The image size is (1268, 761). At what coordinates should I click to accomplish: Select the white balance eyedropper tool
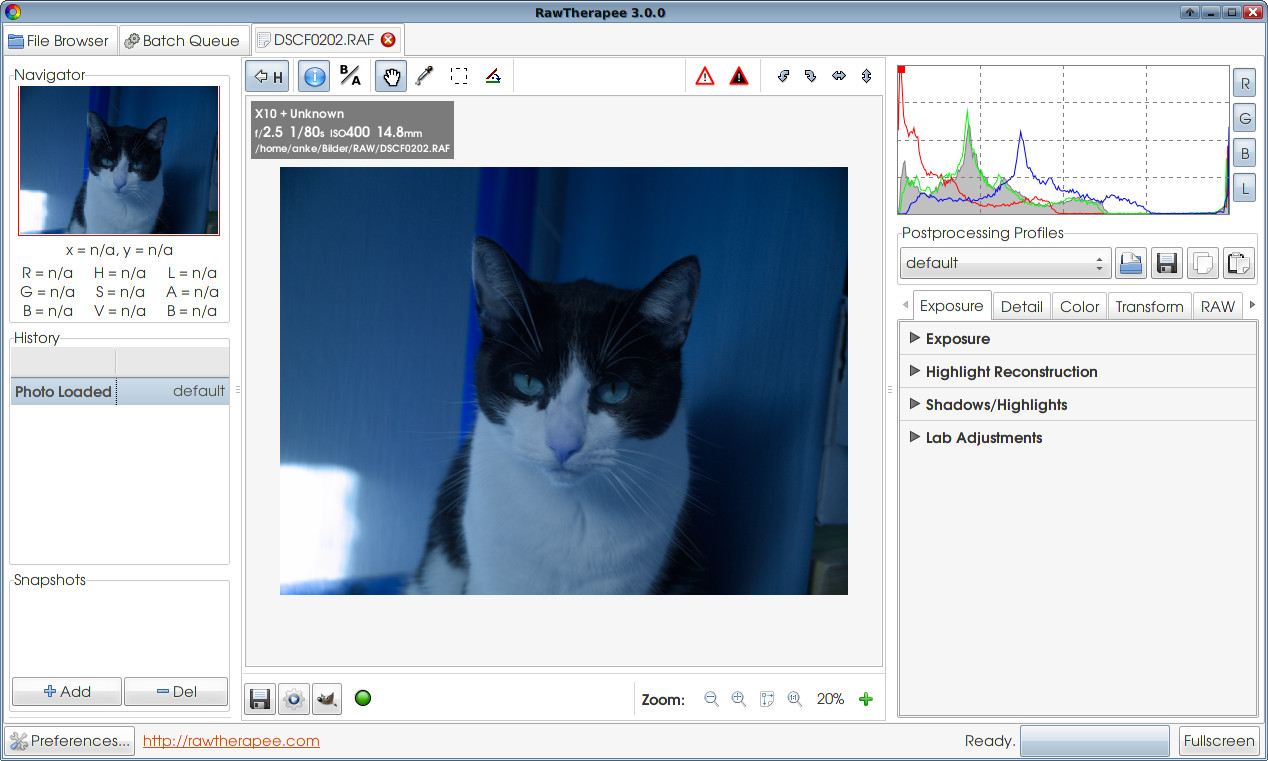(x=424, y=76)
